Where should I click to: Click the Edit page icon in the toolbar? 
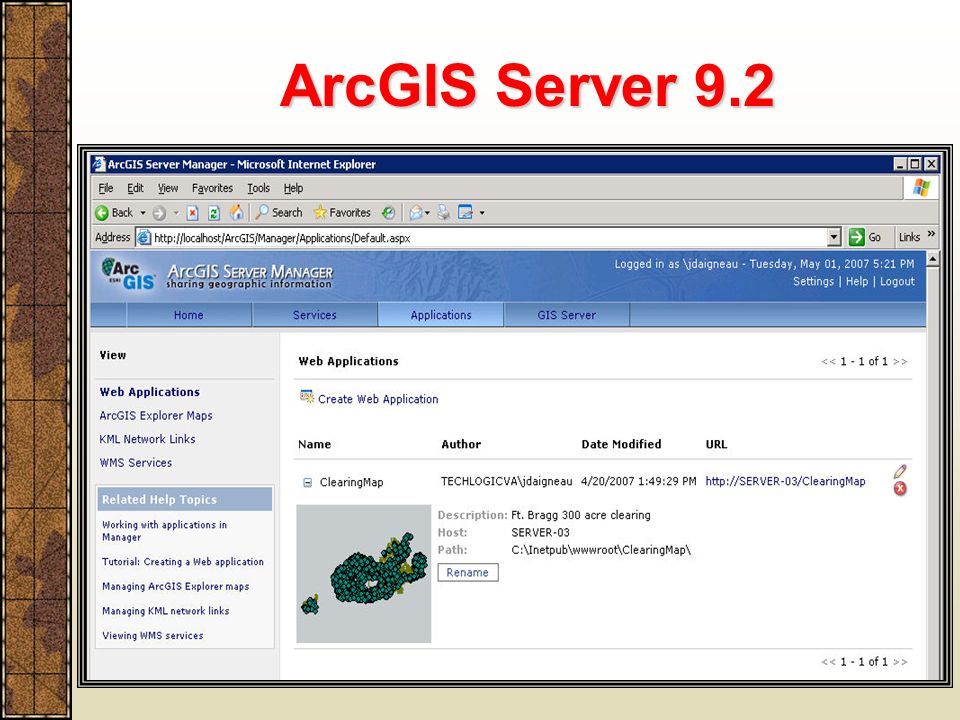click(x=465, y=212)
